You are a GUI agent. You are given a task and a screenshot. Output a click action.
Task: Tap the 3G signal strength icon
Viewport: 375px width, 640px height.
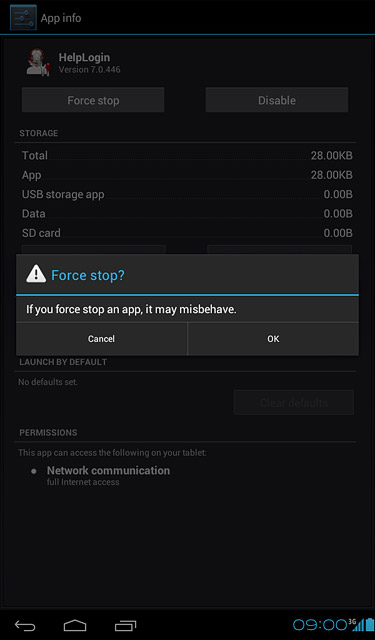point(356,624)
